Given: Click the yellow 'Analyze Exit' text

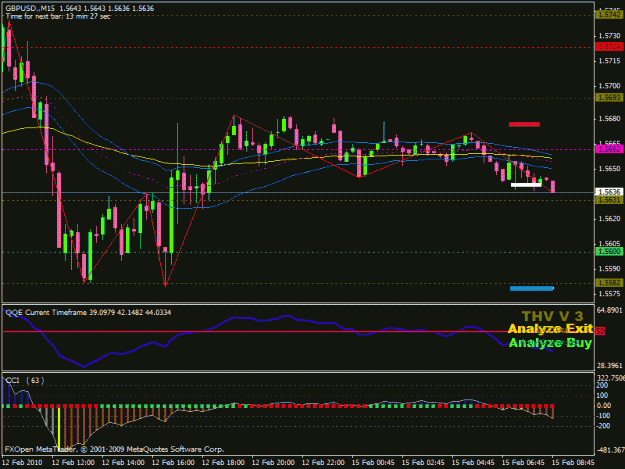Looking at the screenshot, I should (x=550, y=329).
